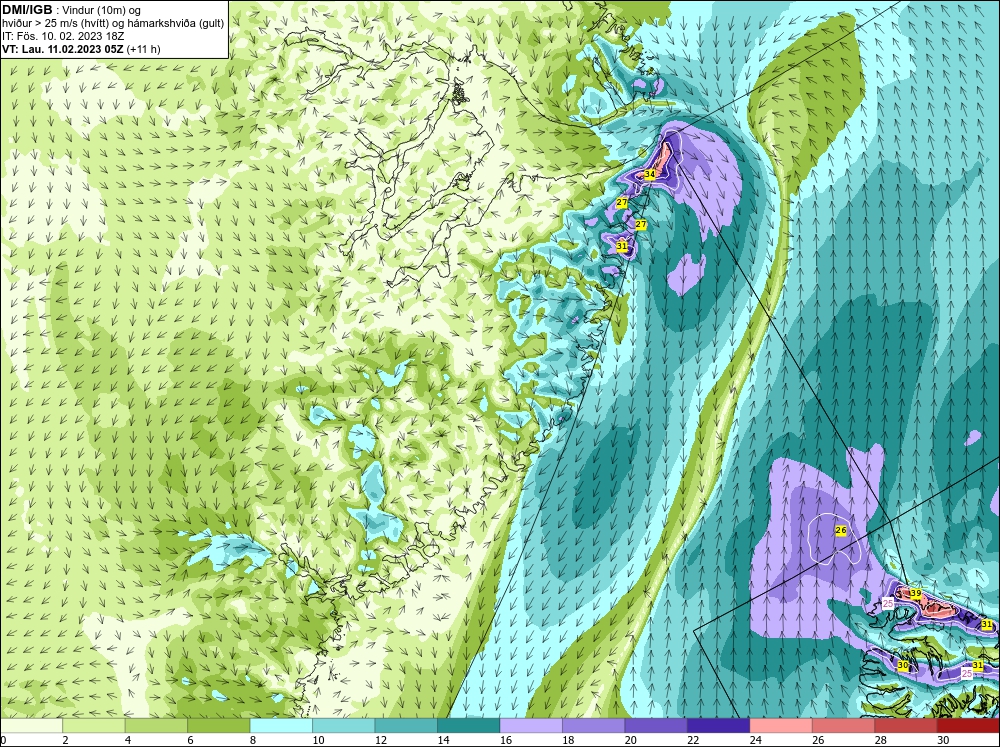Click the legend scale value 2

coord(68,740)
